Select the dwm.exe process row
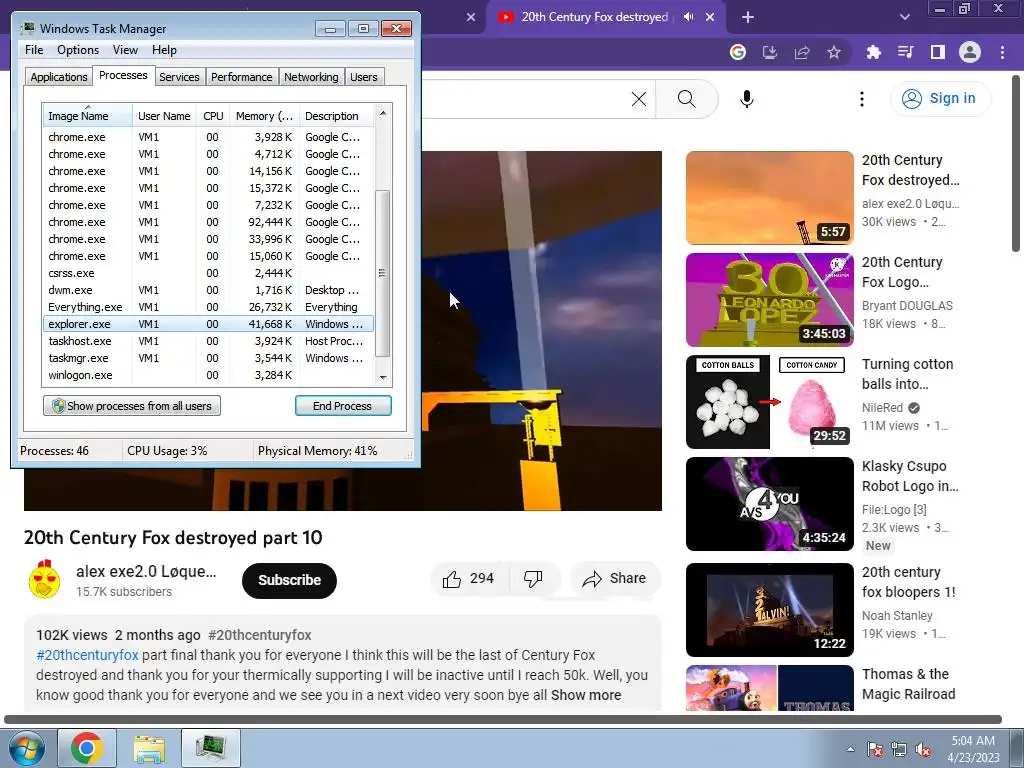Image resolution: width=1024 pixels, height=768 pixels. tap(208, 290)
